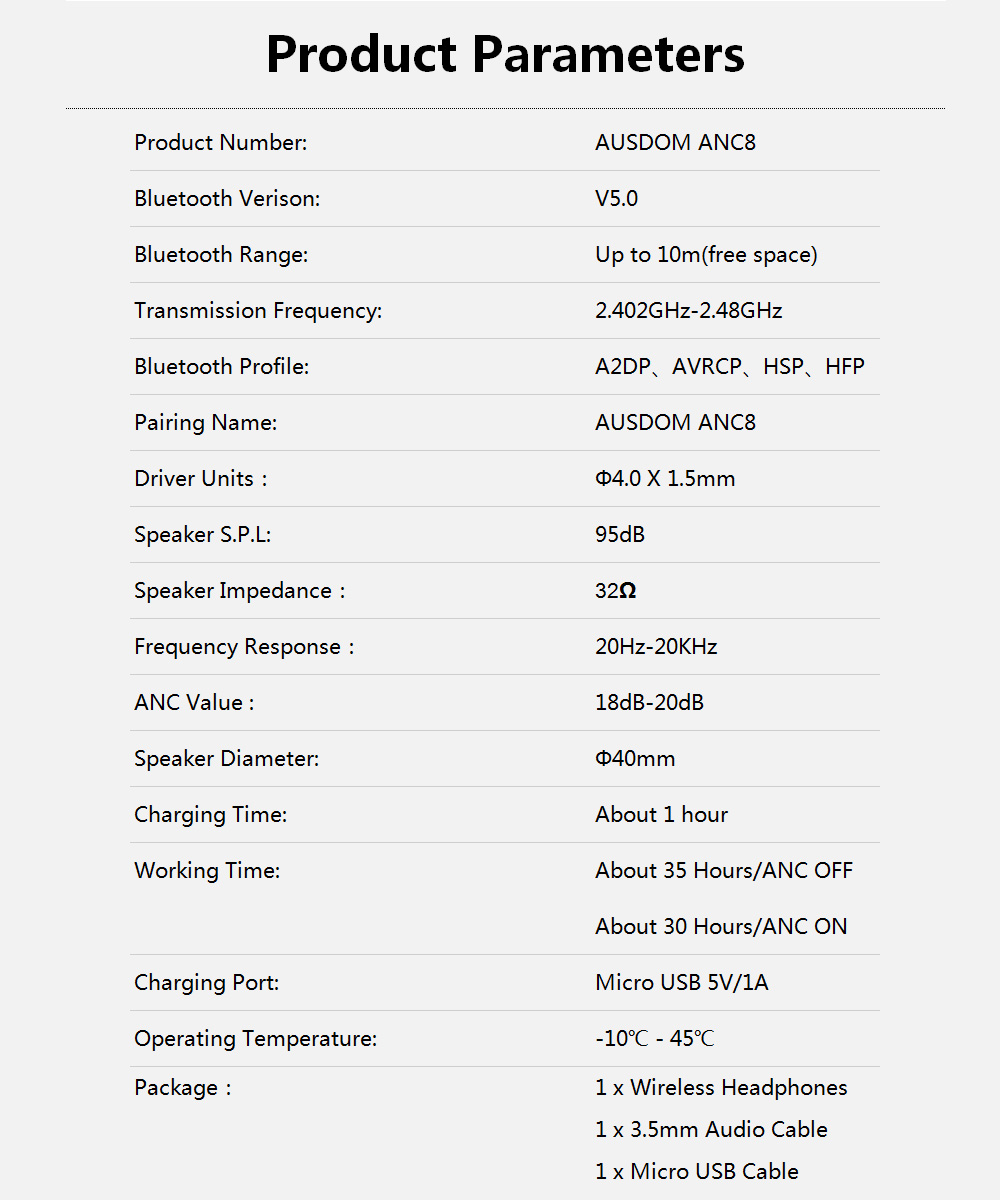The height and width of the screenshot is (1200, 1000).
Task: Click the 18dB-20dB ANC value
Action: pos(649,703)
